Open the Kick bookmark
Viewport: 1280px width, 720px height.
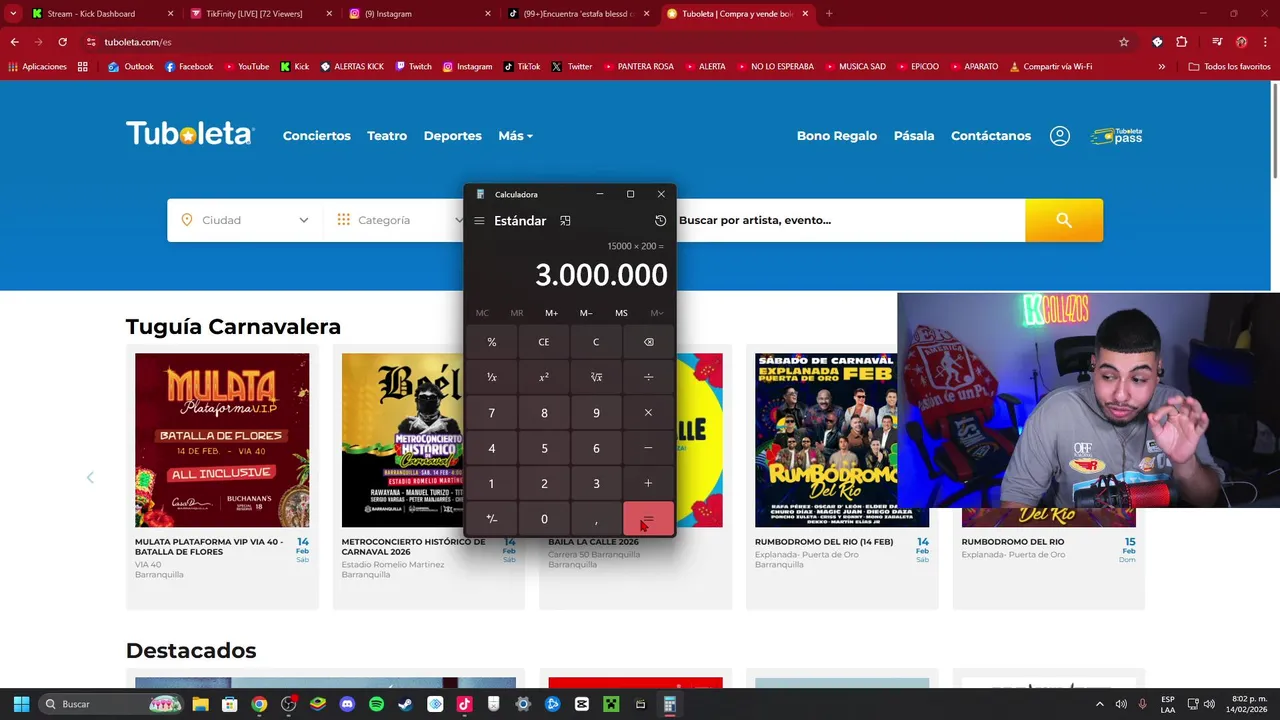[x=295, y=67]
